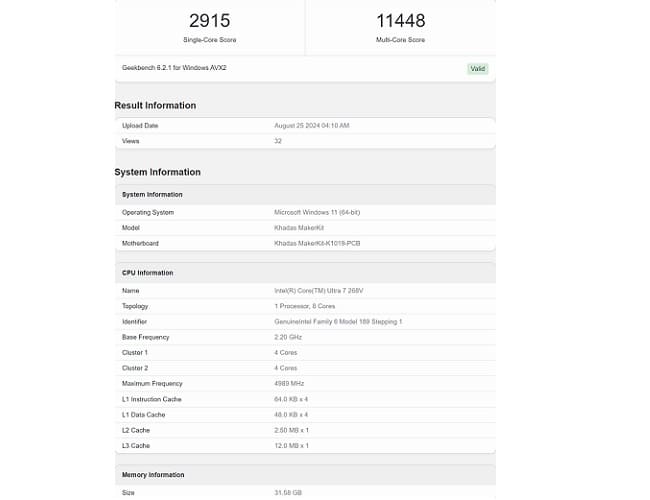Image resolution: width=650 pixels, height=500 pixels.
Task: Select the '4989 MHz' maximum frequency value
Action: click(289, 383)
